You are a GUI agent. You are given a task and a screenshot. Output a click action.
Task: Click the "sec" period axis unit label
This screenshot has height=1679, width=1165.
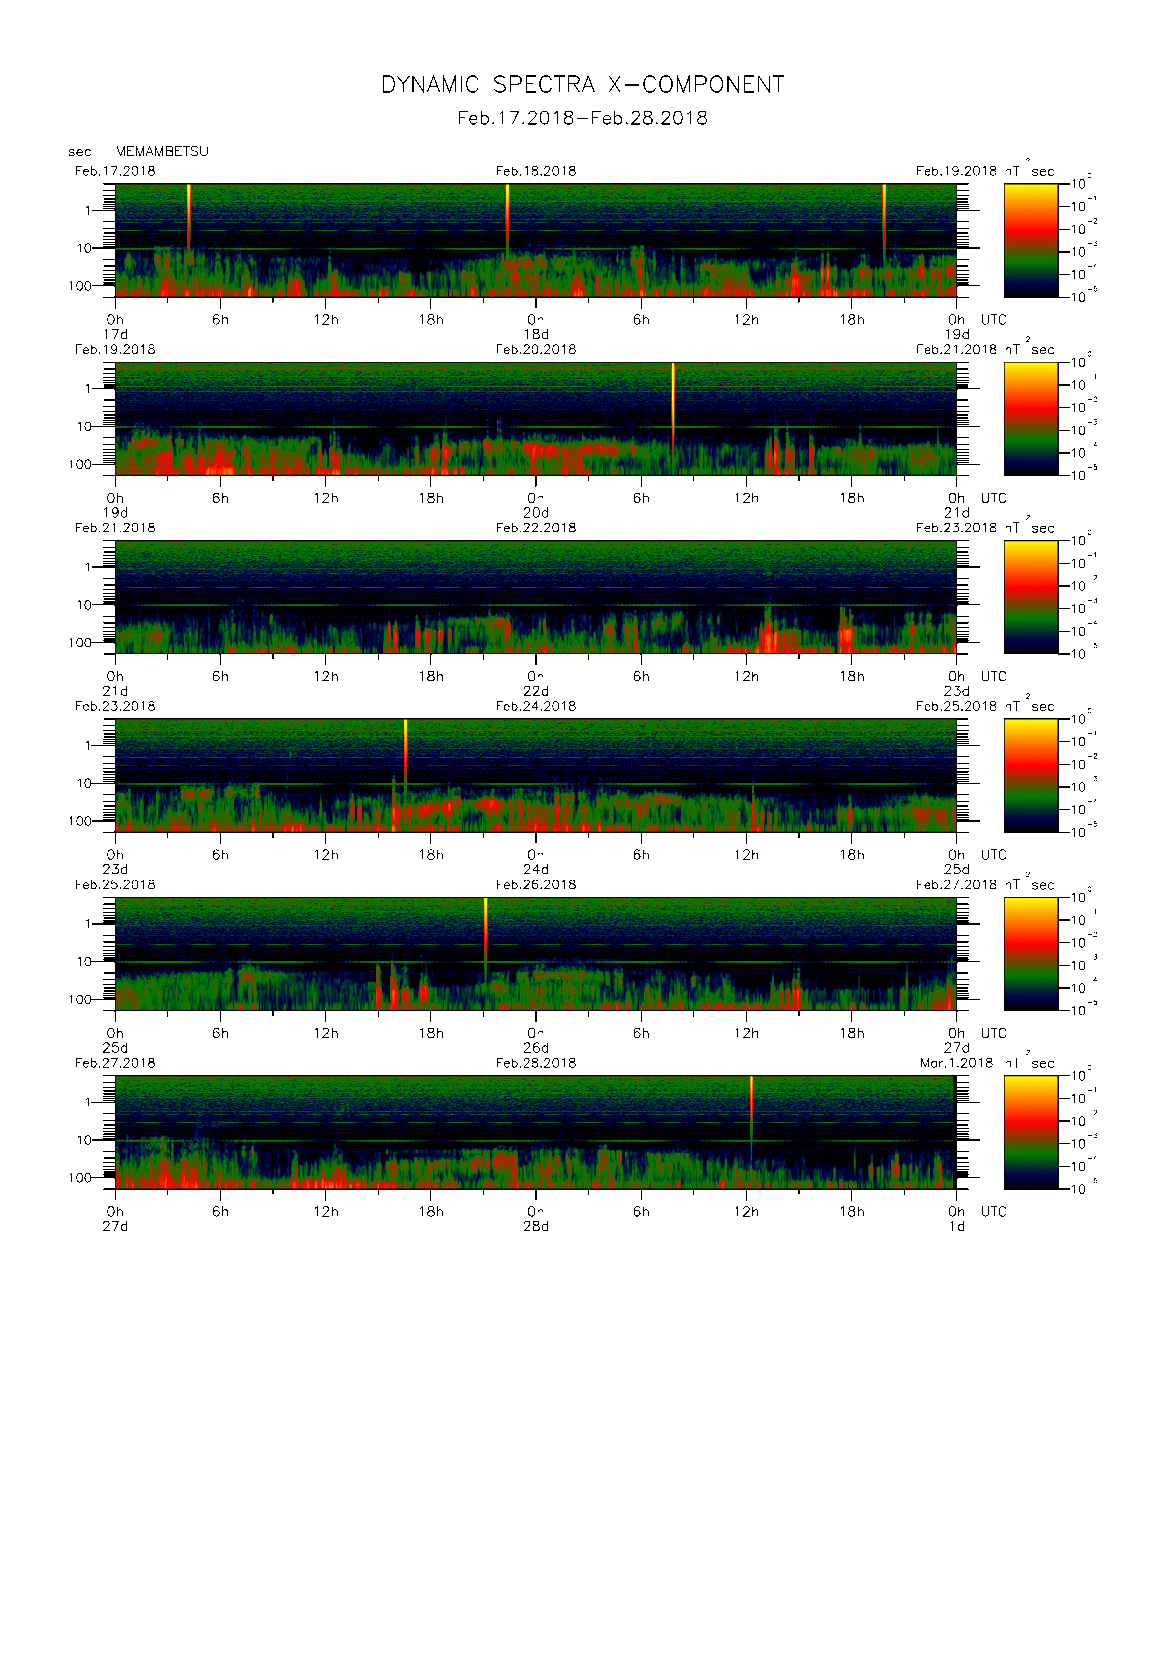(x=80, y=152)
